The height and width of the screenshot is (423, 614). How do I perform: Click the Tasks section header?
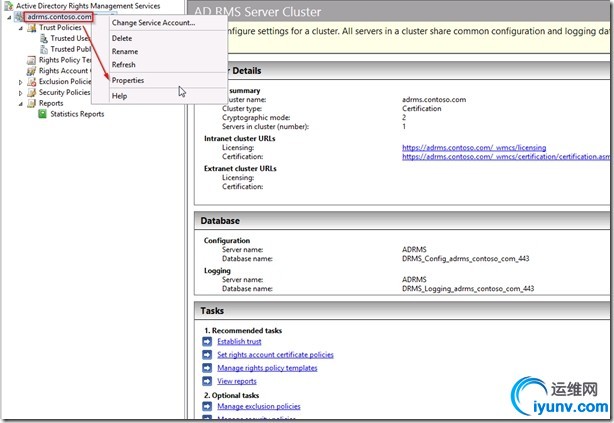(402, 311)
